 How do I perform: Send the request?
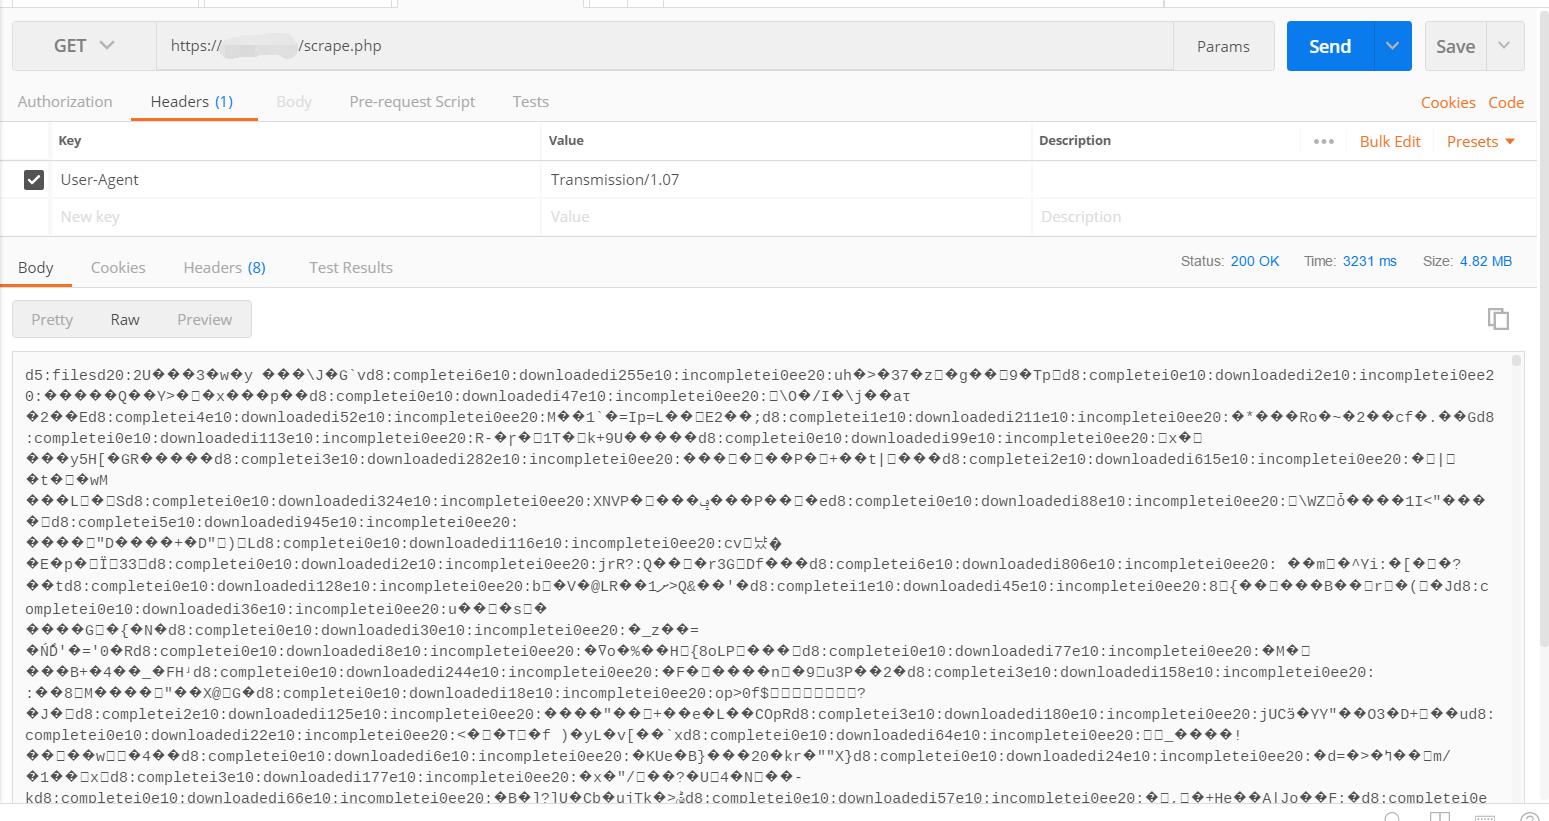pyautogui.click(x=1330, y=46)
